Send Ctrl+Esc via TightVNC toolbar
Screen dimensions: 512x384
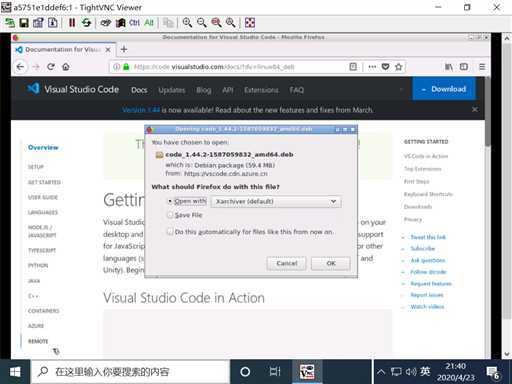(x=120, y=23)
